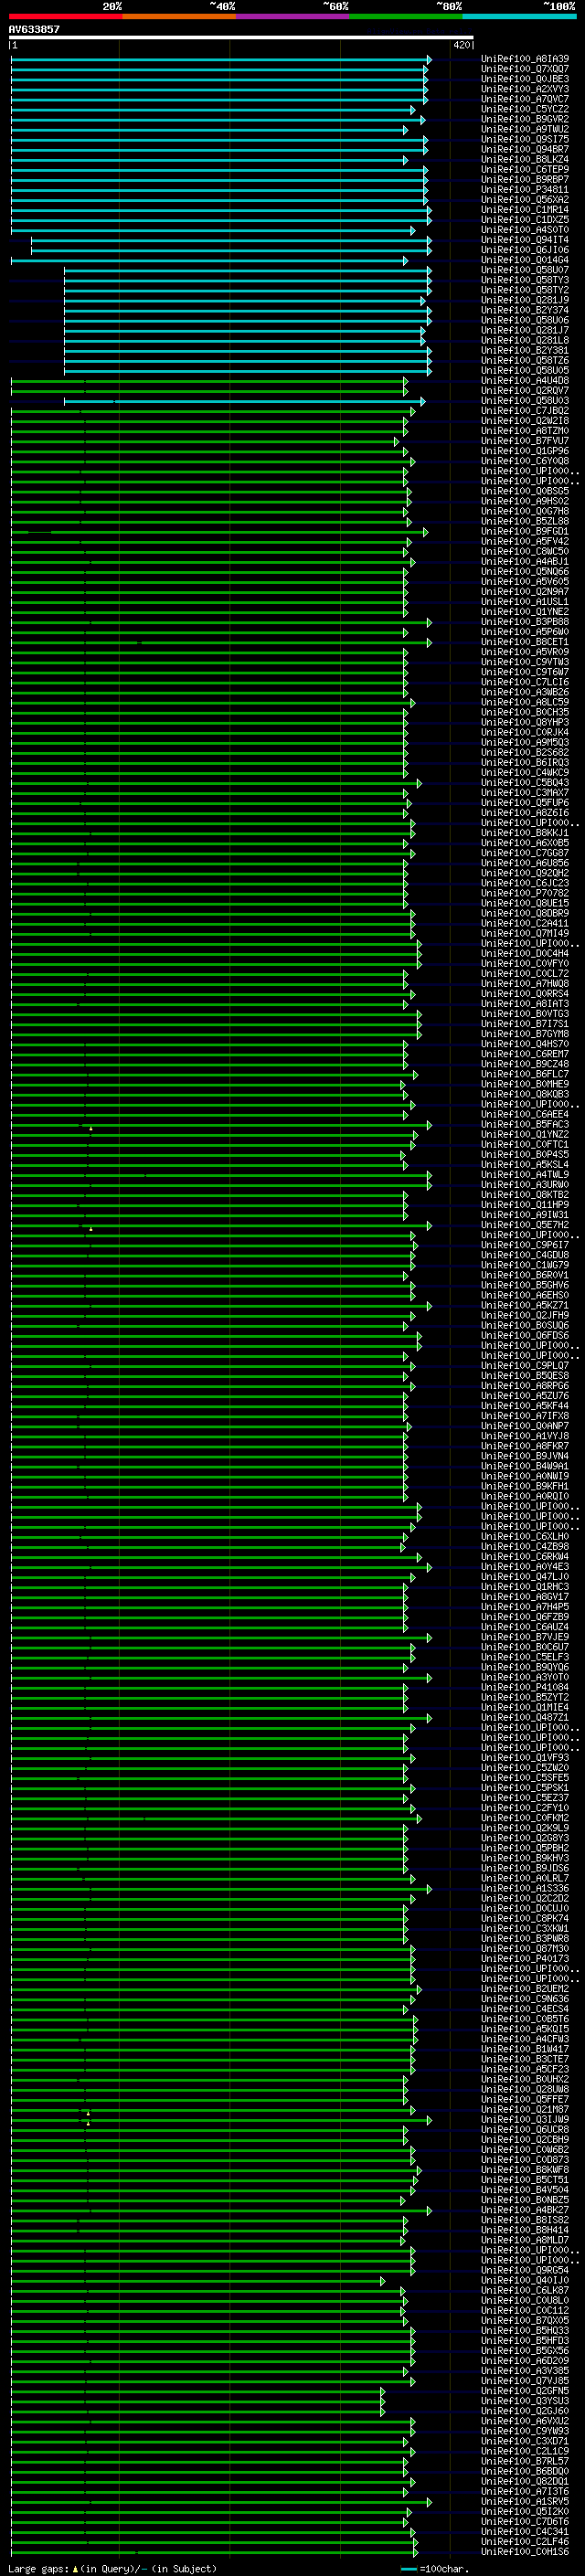Select label UniRef100_Q3IJW9
The width and height of the screenshot is (585, 2576).
pyautogui.click(x=525, y=2119)
